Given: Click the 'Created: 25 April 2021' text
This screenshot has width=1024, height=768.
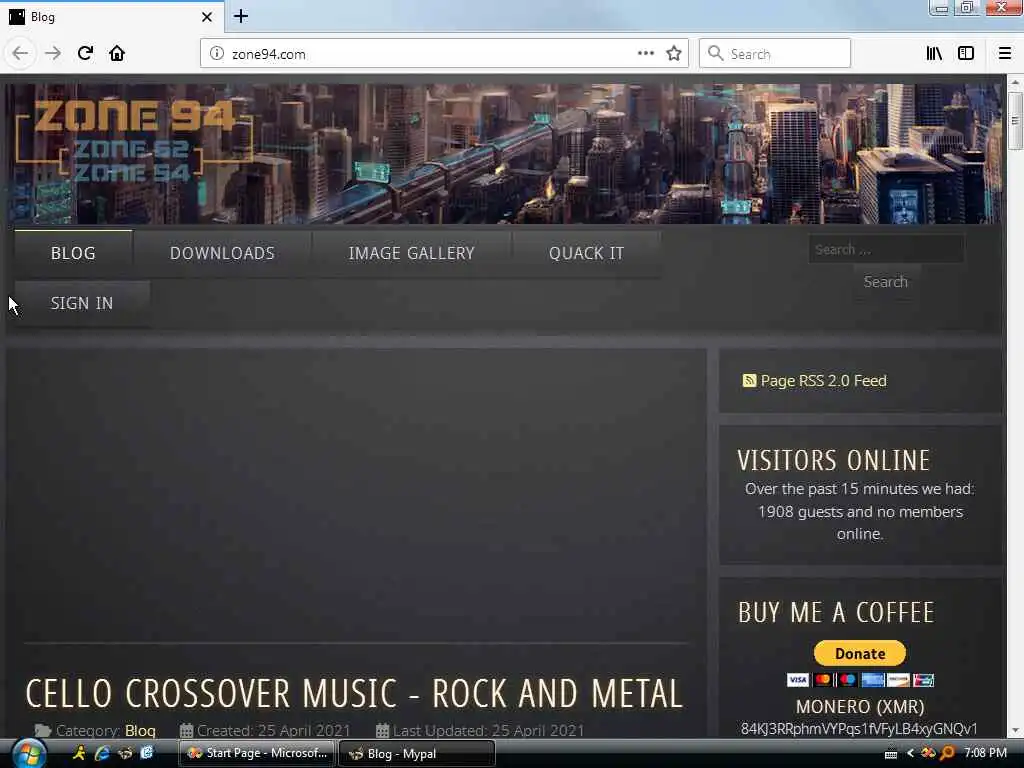Looking at the screenshot, I should (274, 731).
